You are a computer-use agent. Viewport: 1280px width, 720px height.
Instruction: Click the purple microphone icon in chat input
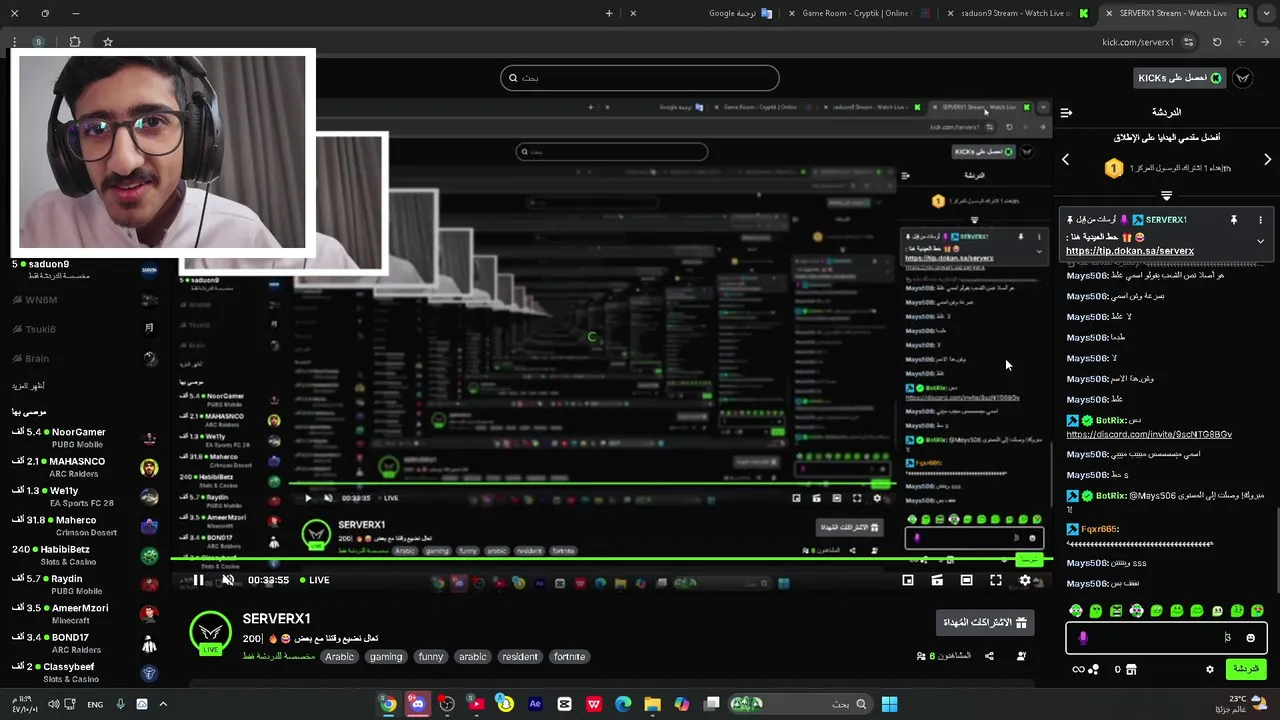[1083, 638]
